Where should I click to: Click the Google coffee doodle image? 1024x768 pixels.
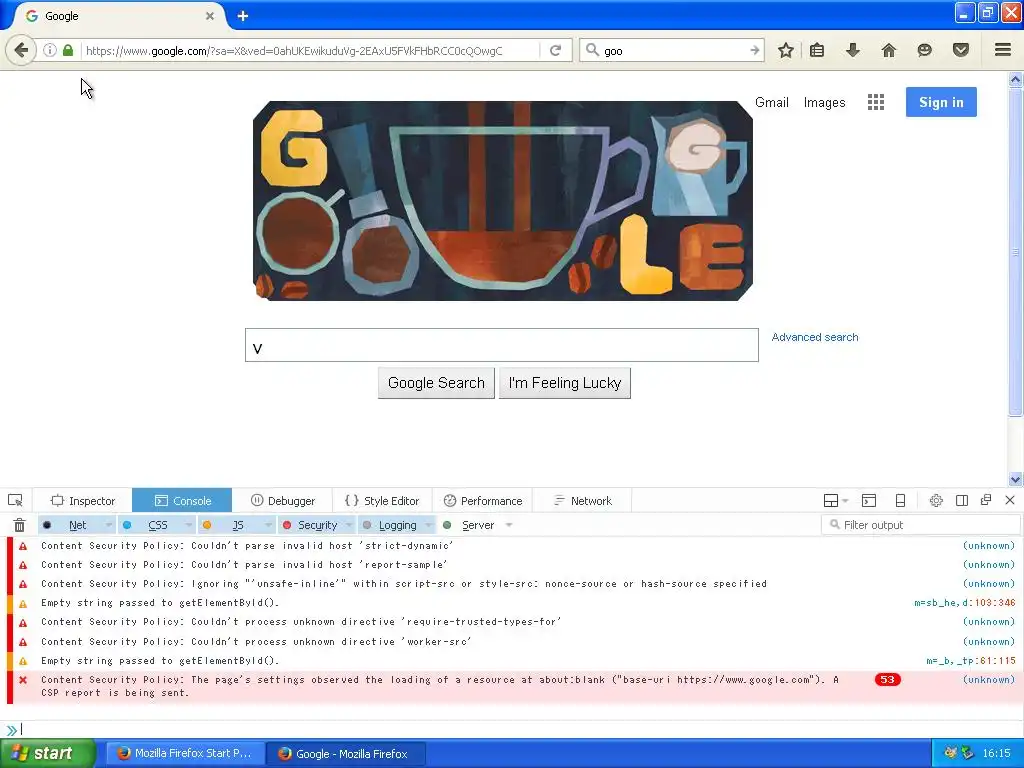[x=503, y=201]
